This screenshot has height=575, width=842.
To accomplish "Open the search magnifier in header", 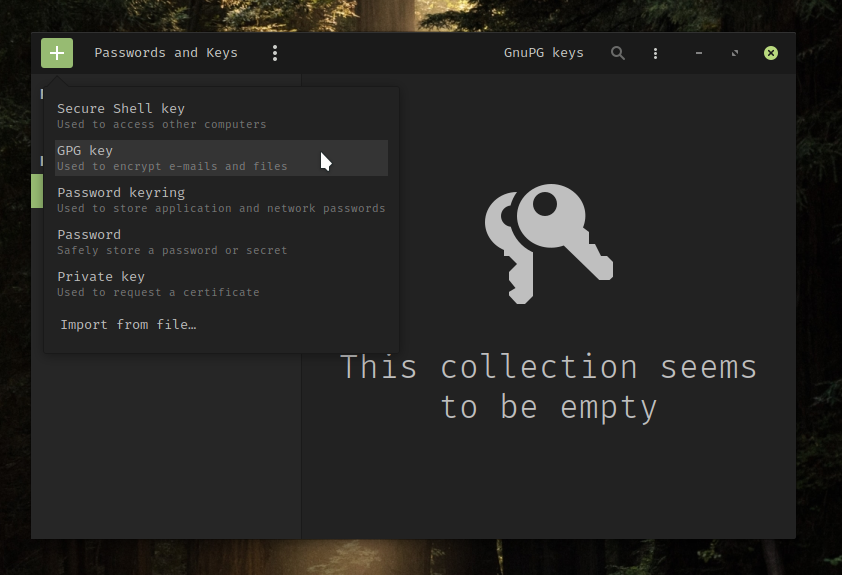I will 618,53.
